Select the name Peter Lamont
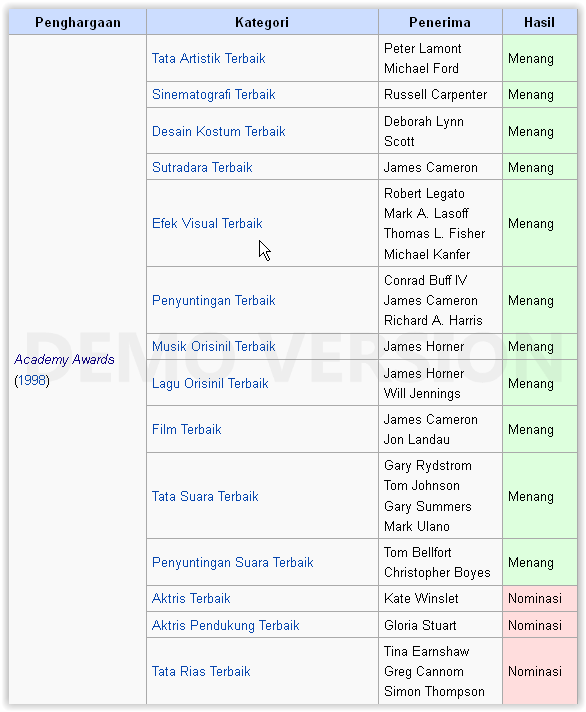586x712 pixels. pos(423,49)
